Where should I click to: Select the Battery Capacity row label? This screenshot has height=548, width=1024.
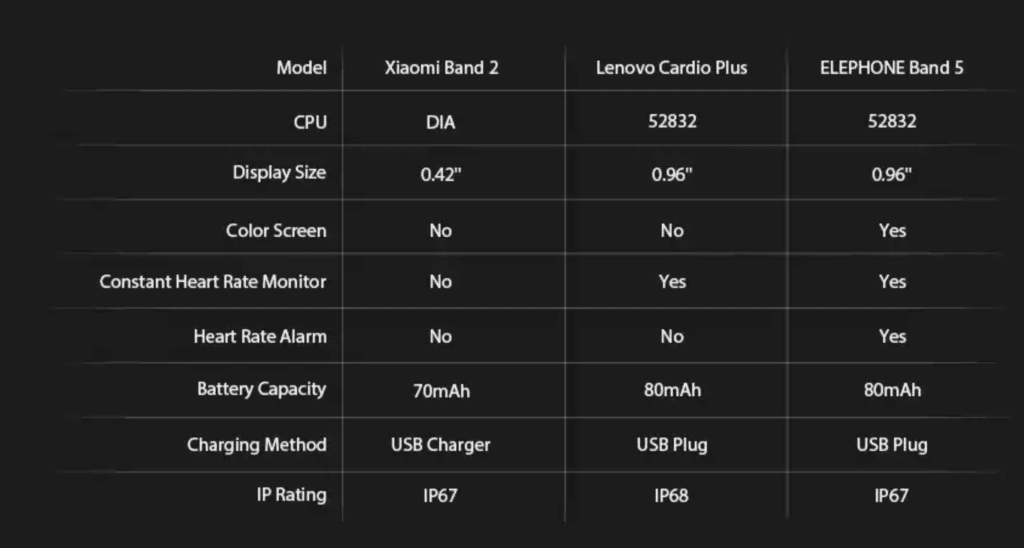tap(261, 388)
